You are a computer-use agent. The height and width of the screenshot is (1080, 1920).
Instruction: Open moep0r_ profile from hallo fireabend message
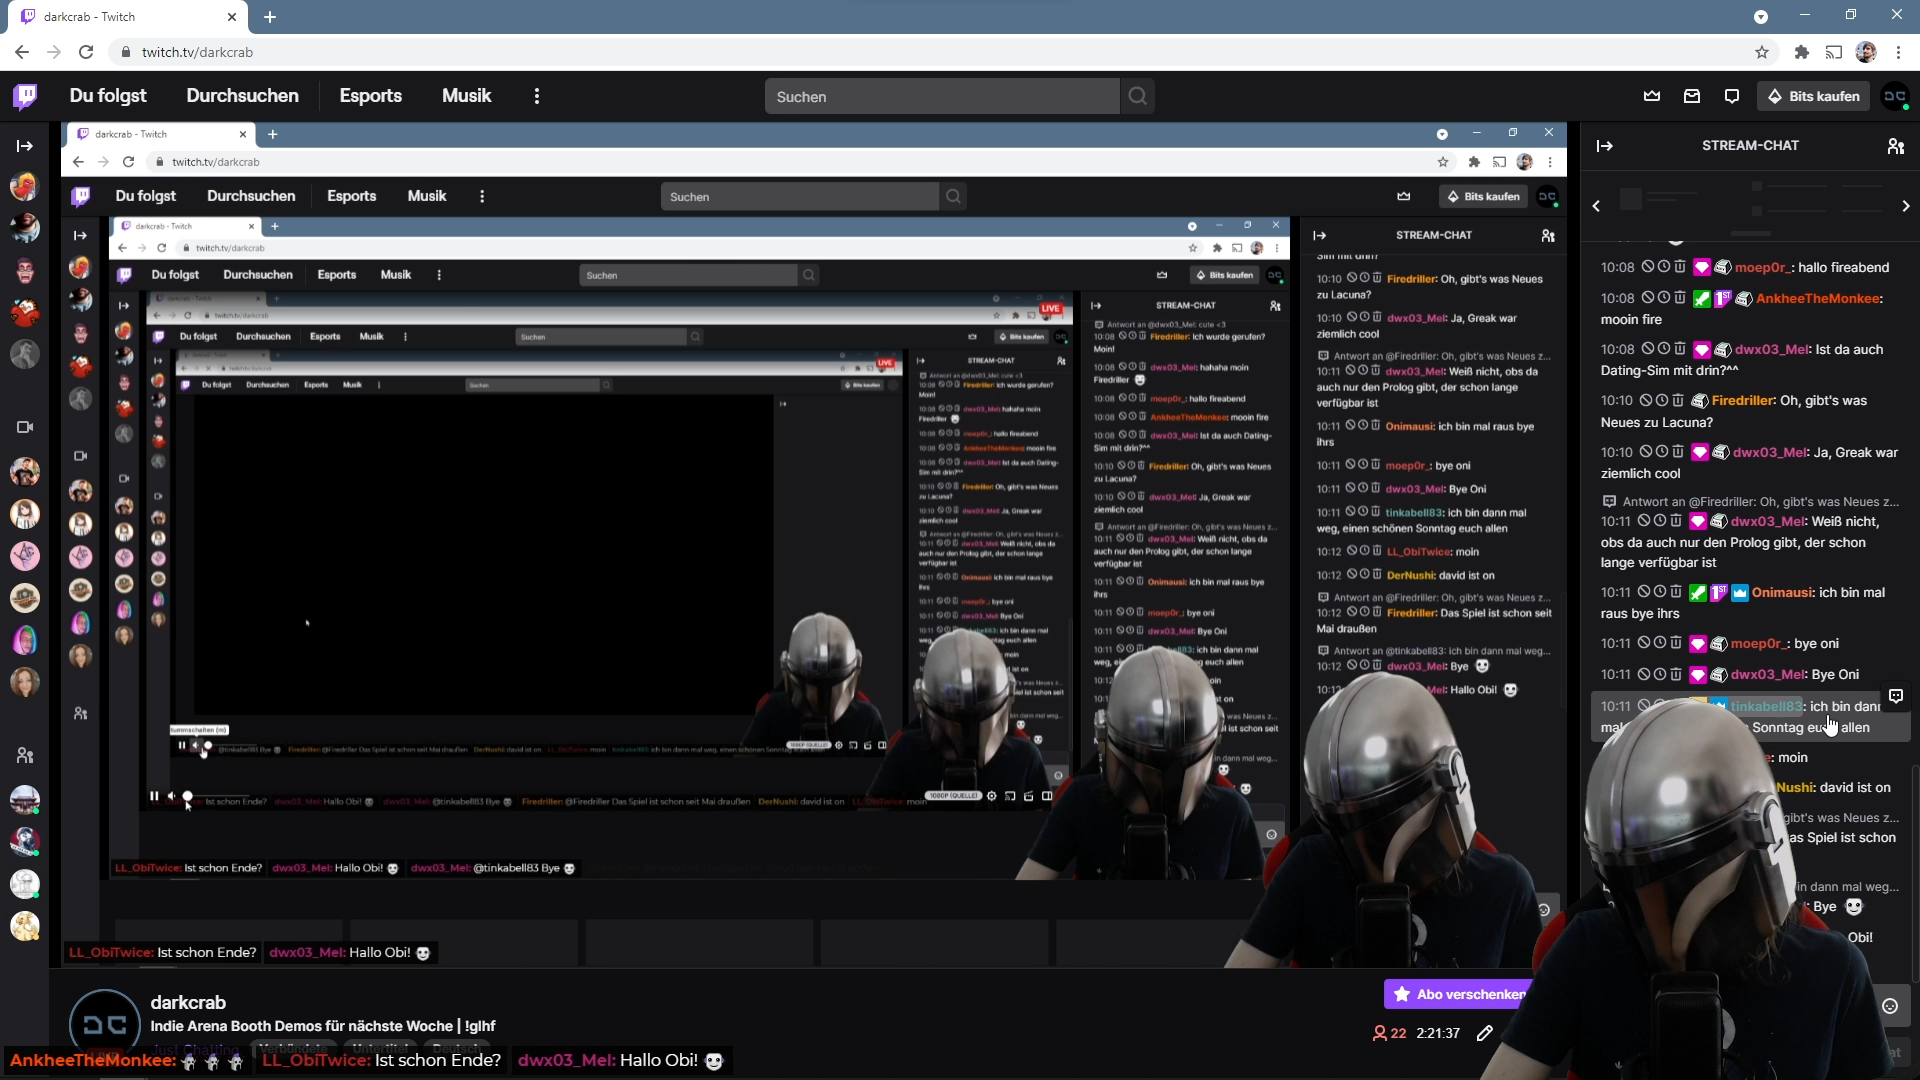pos(1763,267)
